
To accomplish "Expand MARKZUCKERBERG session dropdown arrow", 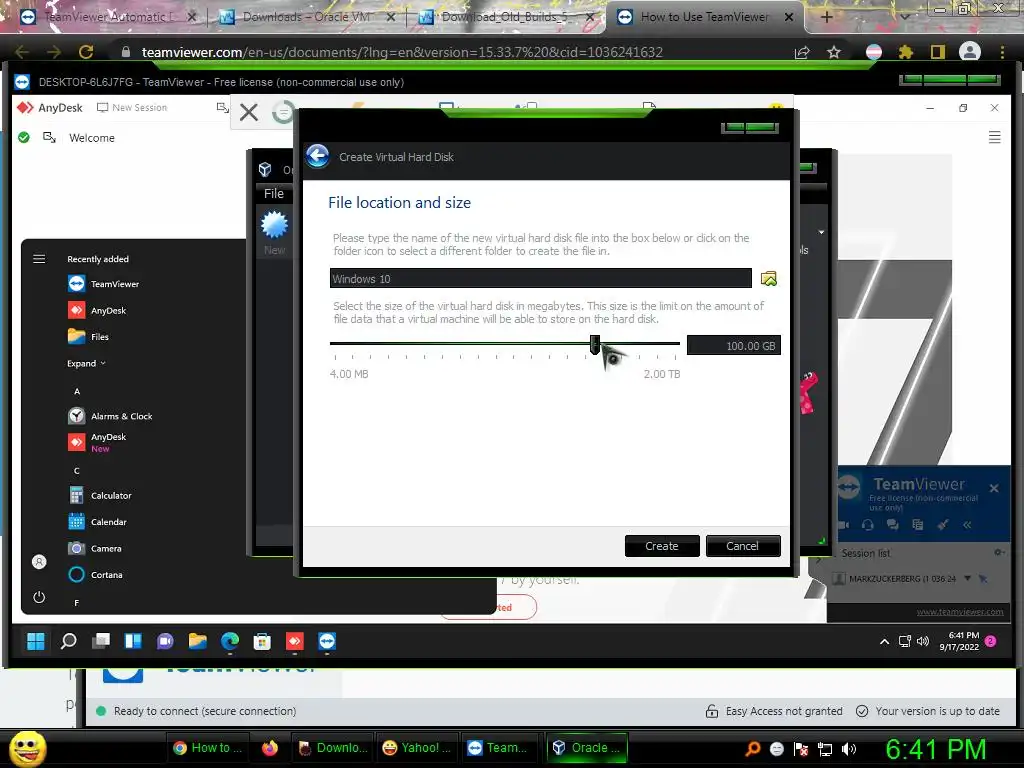I will pos(967,578).
